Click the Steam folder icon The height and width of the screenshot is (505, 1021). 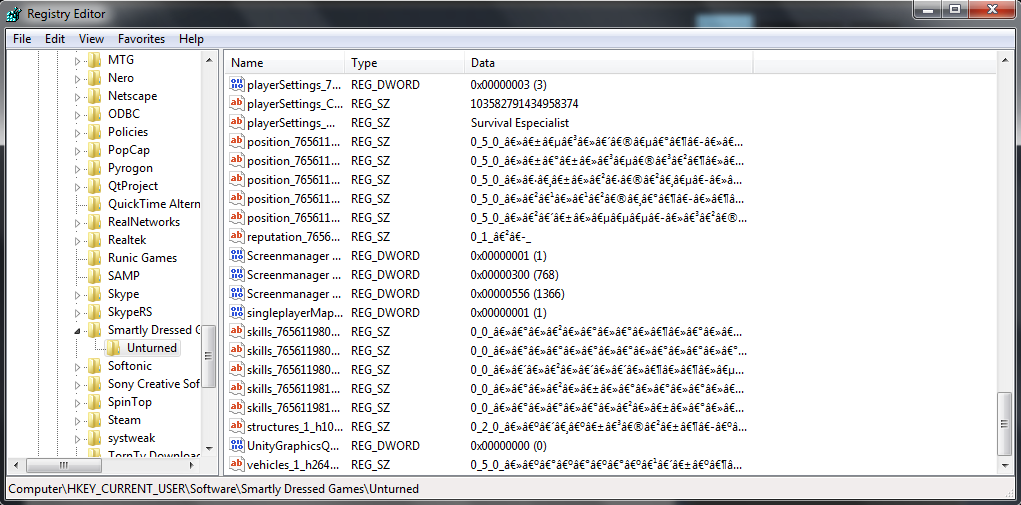click(94, 420)
